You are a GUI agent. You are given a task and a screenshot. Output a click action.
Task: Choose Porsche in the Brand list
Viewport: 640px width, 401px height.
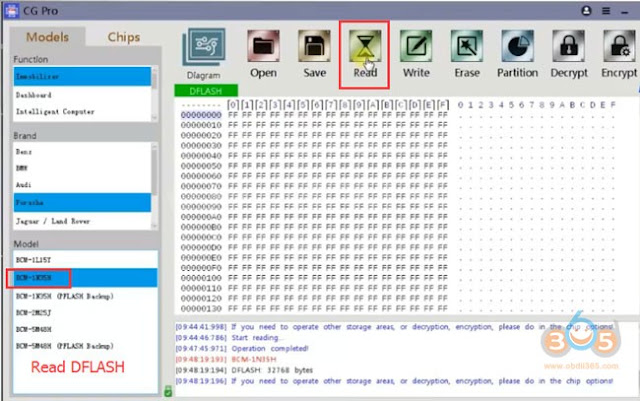82,203
